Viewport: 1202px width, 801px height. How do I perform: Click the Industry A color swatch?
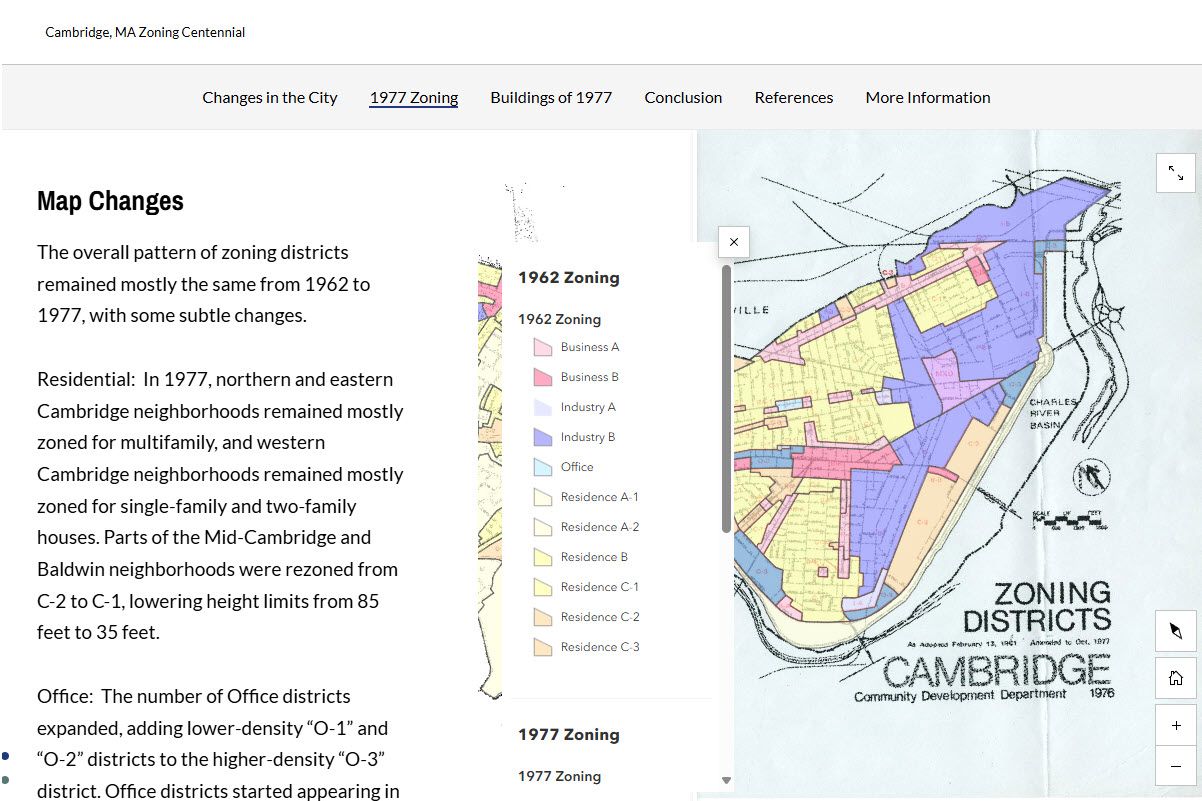point(543,408)
